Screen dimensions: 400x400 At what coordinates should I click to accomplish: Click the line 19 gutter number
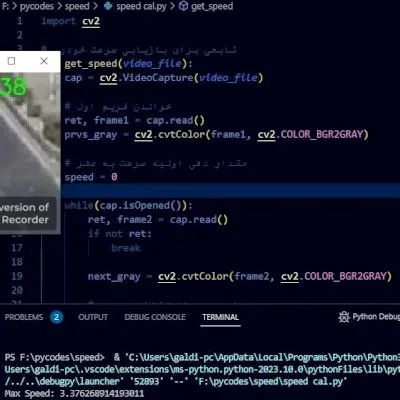pyautogui.click(x=17, y=276)
